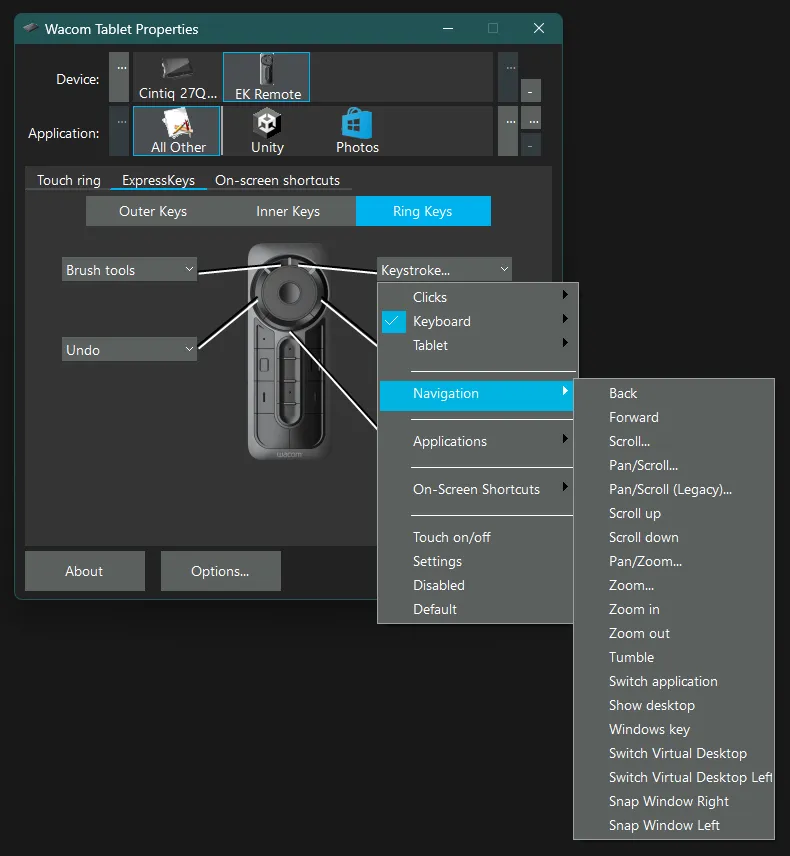Image resolution: width=790 pixels, height=856 pixels.
Task: Choose Settings from the menu
Action: coord(476,561)
